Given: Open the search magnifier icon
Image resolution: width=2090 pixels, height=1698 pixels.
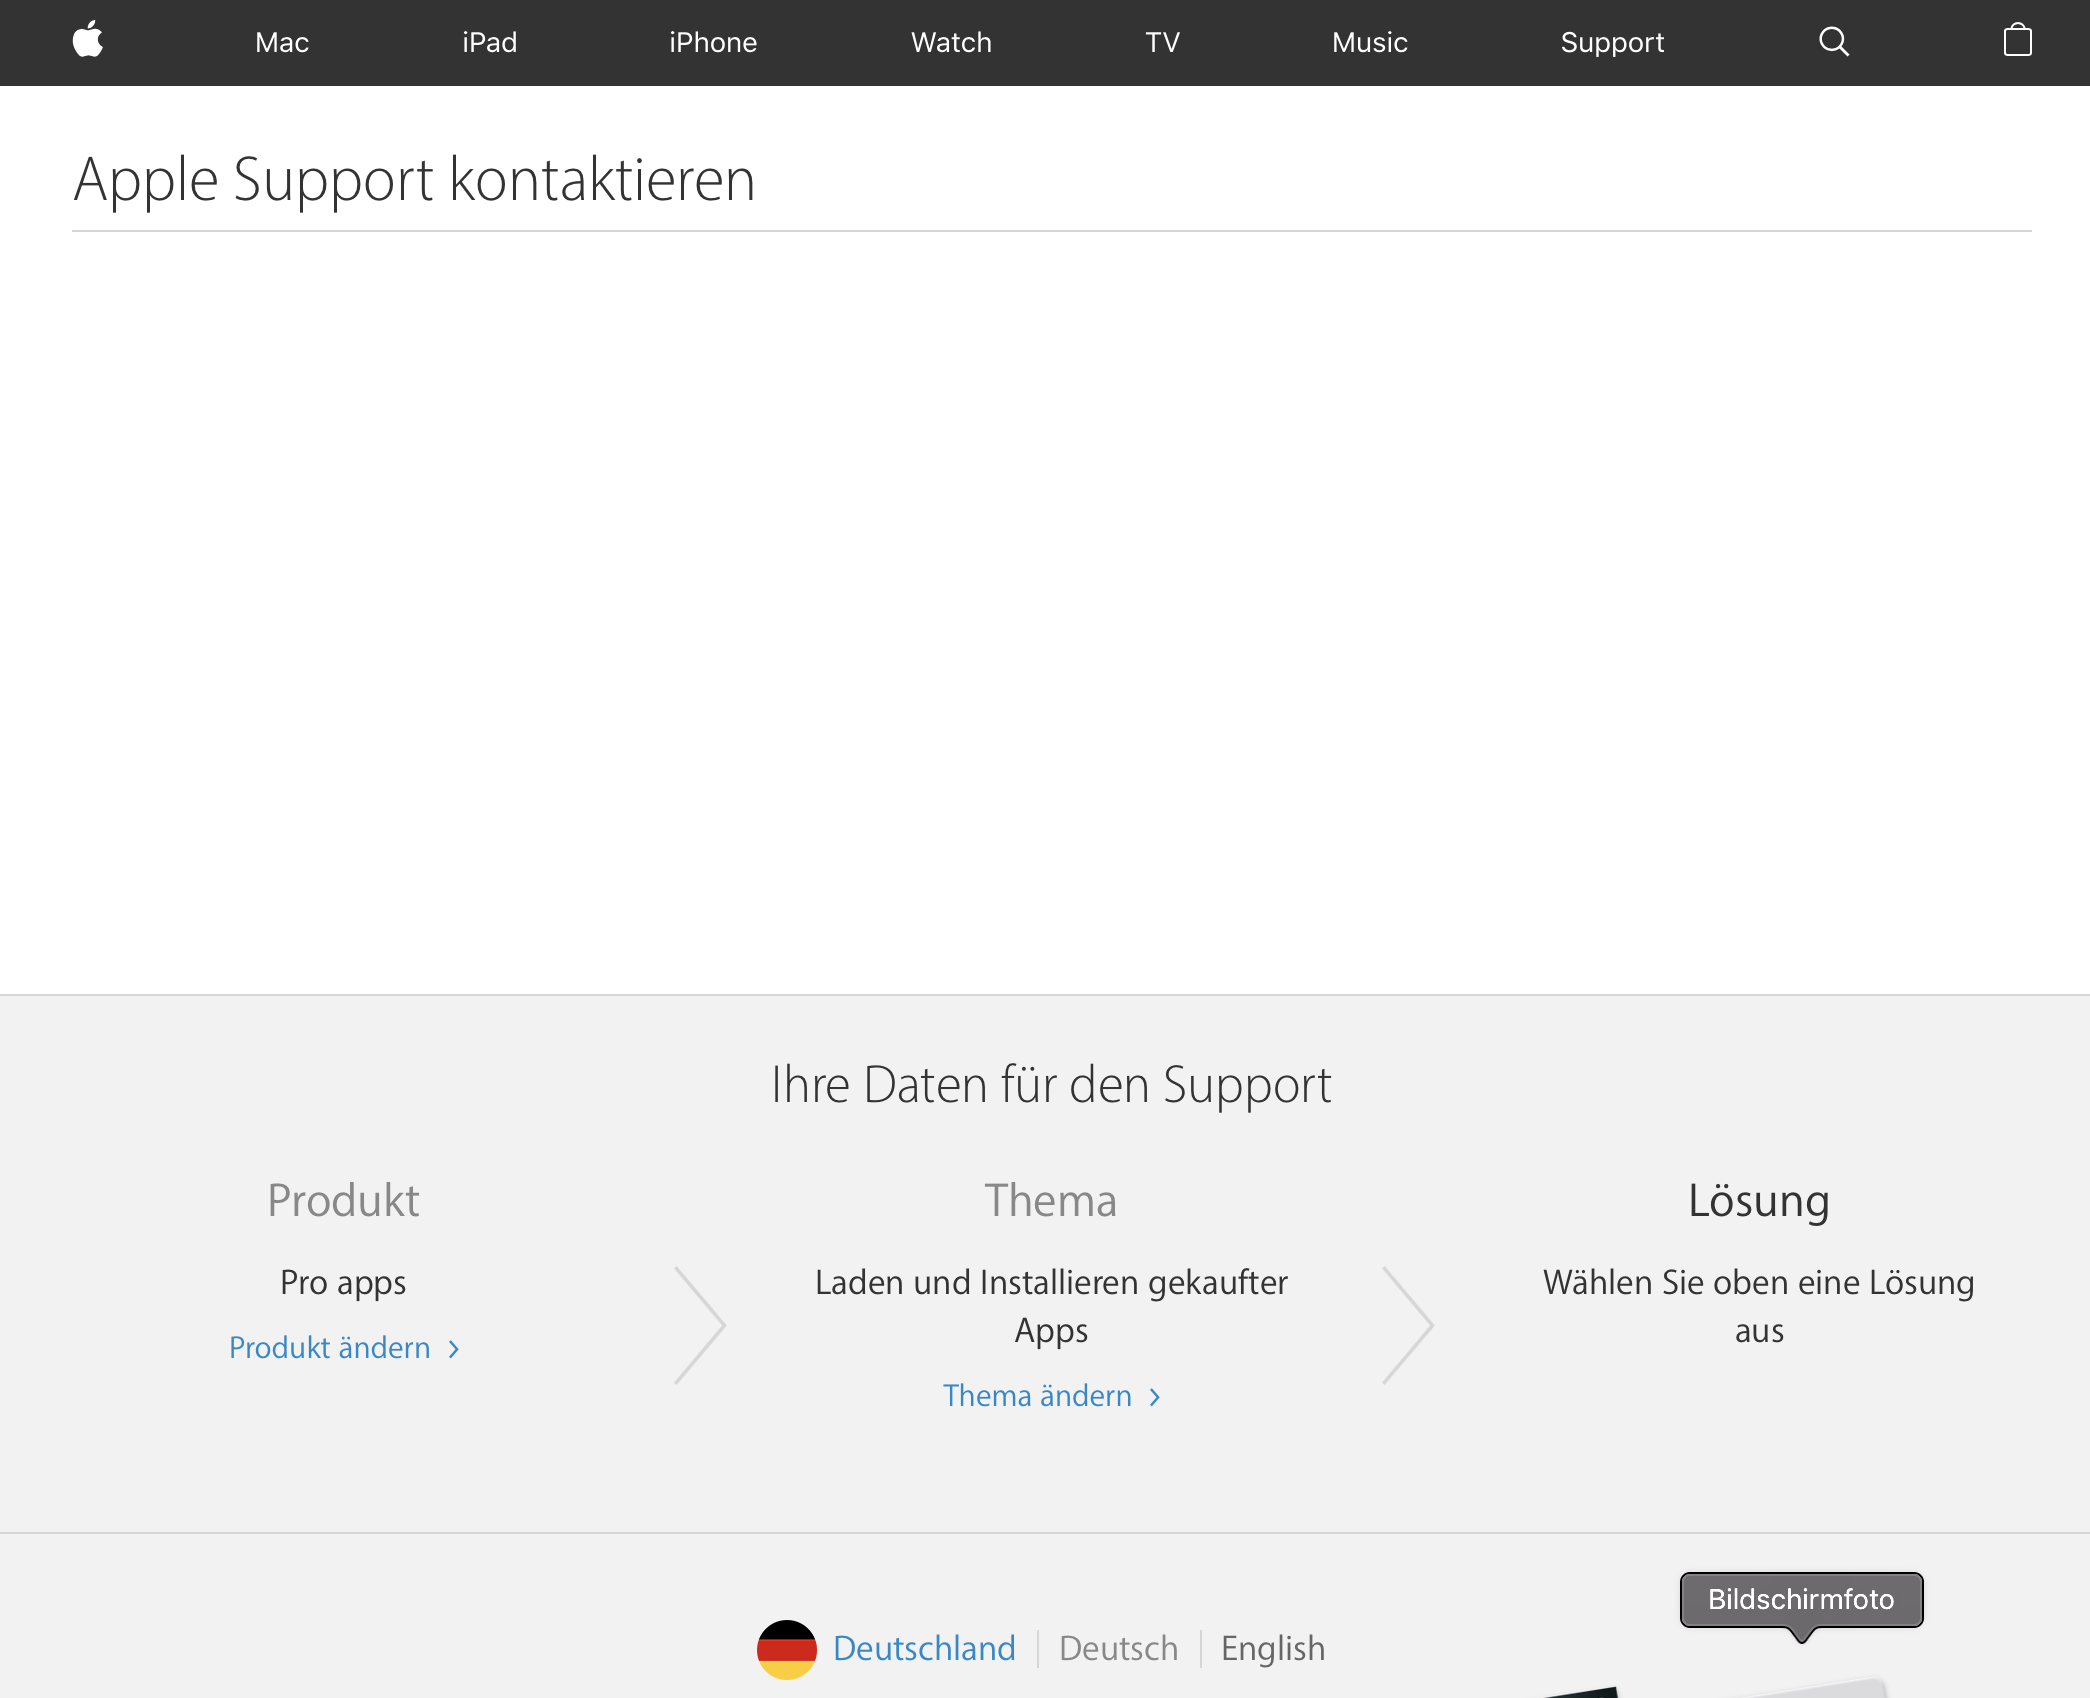Looking at the screenshot, I should pyautogui.click(x=1833, y=41).
